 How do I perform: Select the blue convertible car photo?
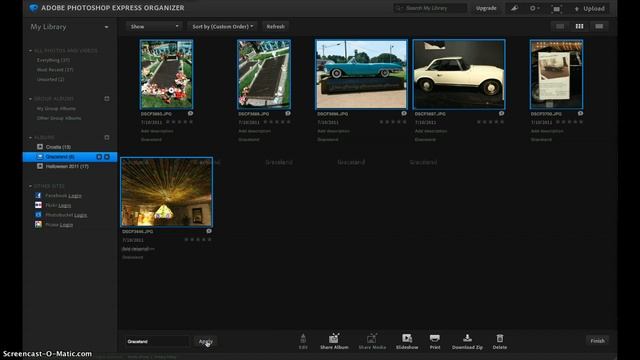coord(361,74)
